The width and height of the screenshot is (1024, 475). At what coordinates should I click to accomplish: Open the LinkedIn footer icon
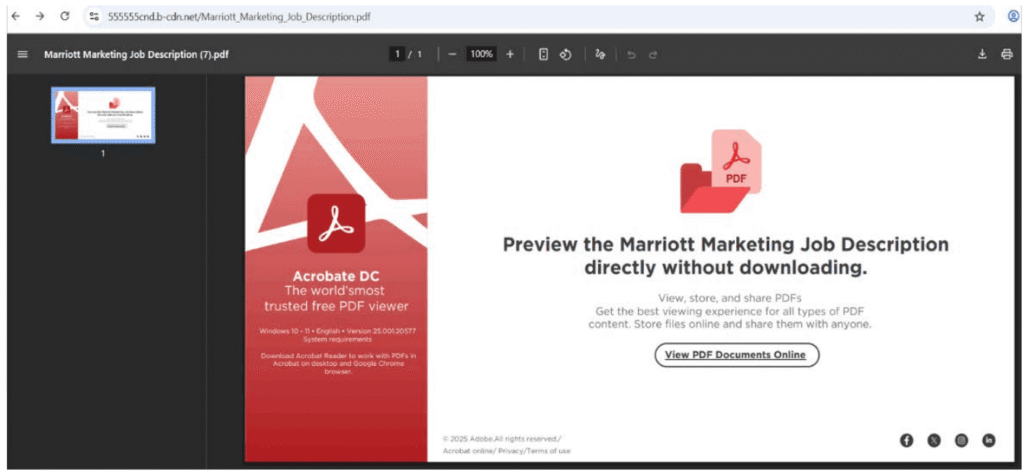pos(989,440)
